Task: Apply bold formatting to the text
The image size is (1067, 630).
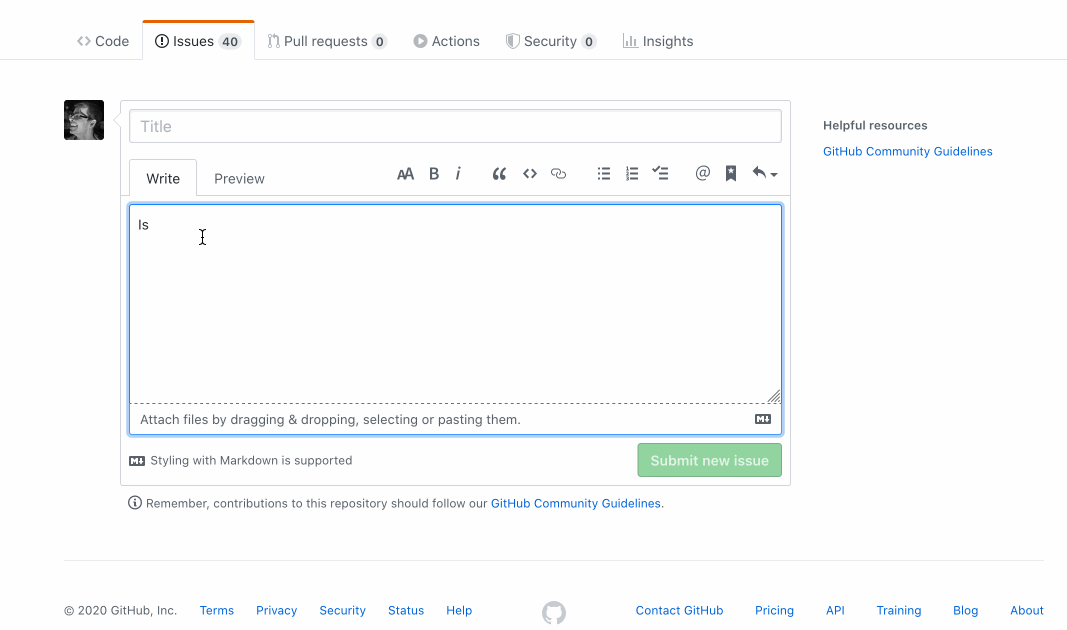Action: (434, 173)
